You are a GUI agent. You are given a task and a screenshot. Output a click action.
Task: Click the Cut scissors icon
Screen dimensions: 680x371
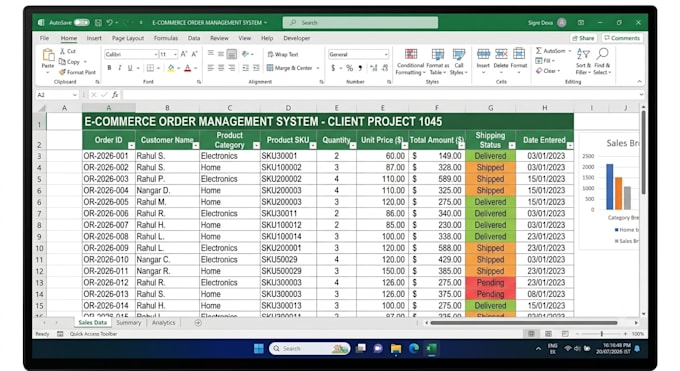tap(62, 51)
